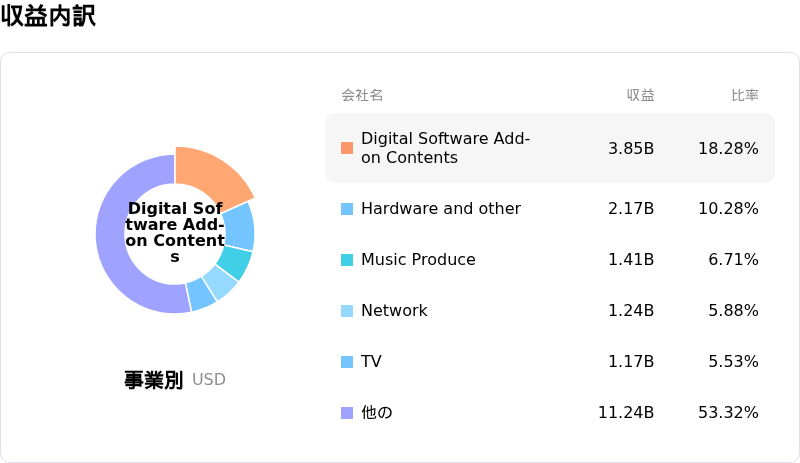Click the 3.85B revenue value
The height and width of the screenshot is (463, 800).
[631, 148]
